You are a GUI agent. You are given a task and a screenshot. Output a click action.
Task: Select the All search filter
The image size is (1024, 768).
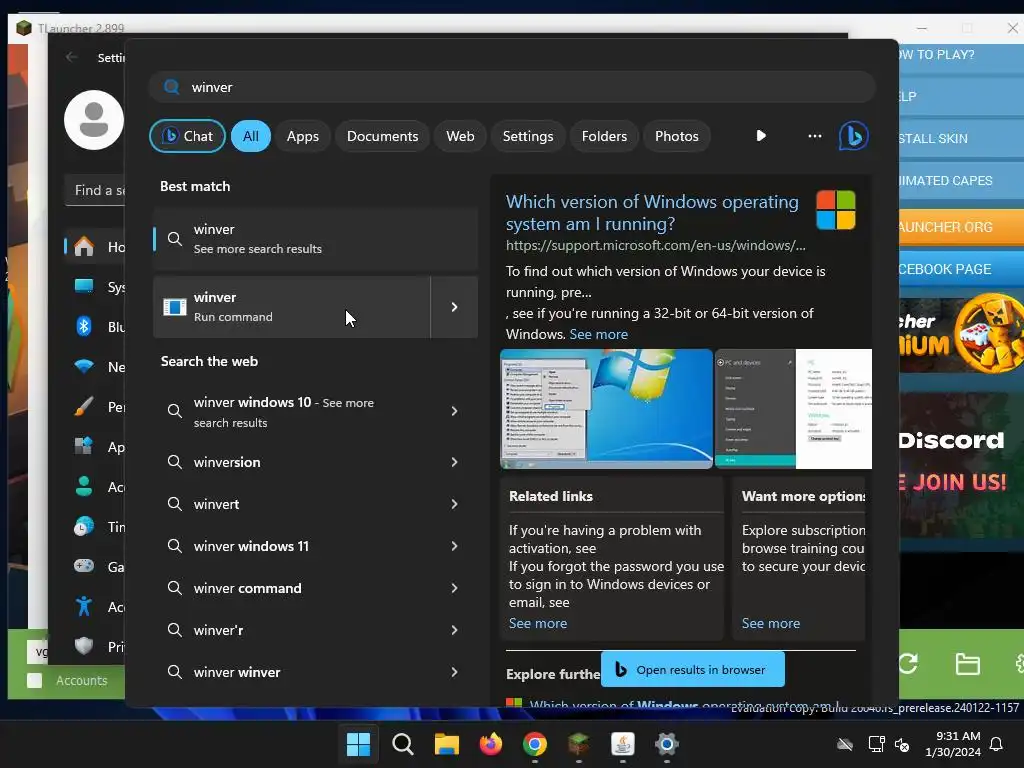coord(251,136)
